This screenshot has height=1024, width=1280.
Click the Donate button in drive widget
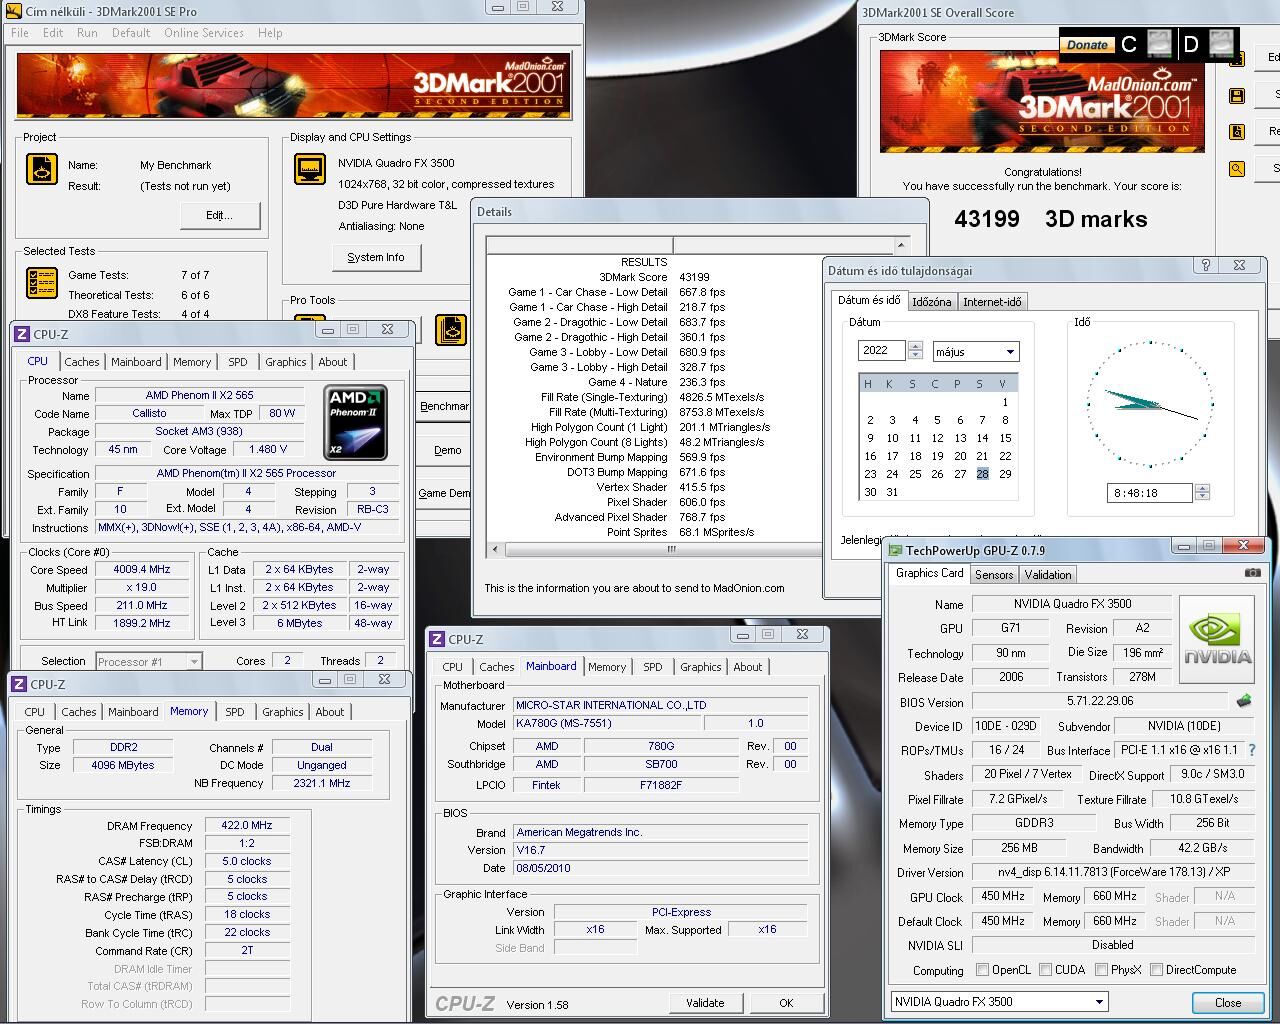1087,44
